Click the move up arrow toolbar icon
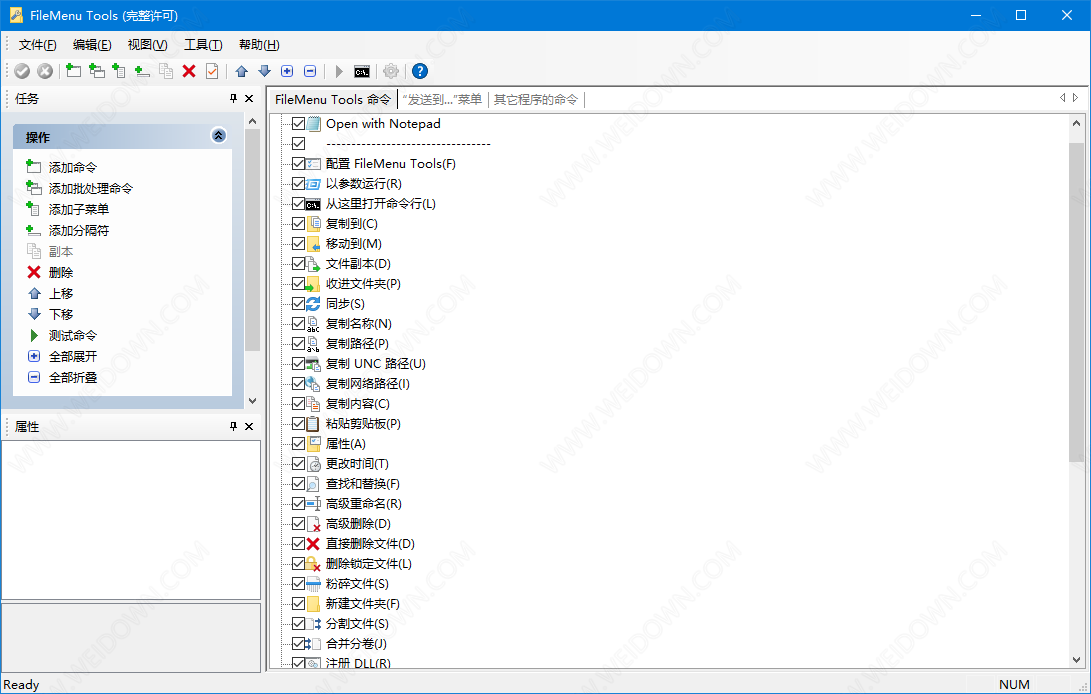The image size is (1091, 694). pyautogui.click(x=241, y=71)
